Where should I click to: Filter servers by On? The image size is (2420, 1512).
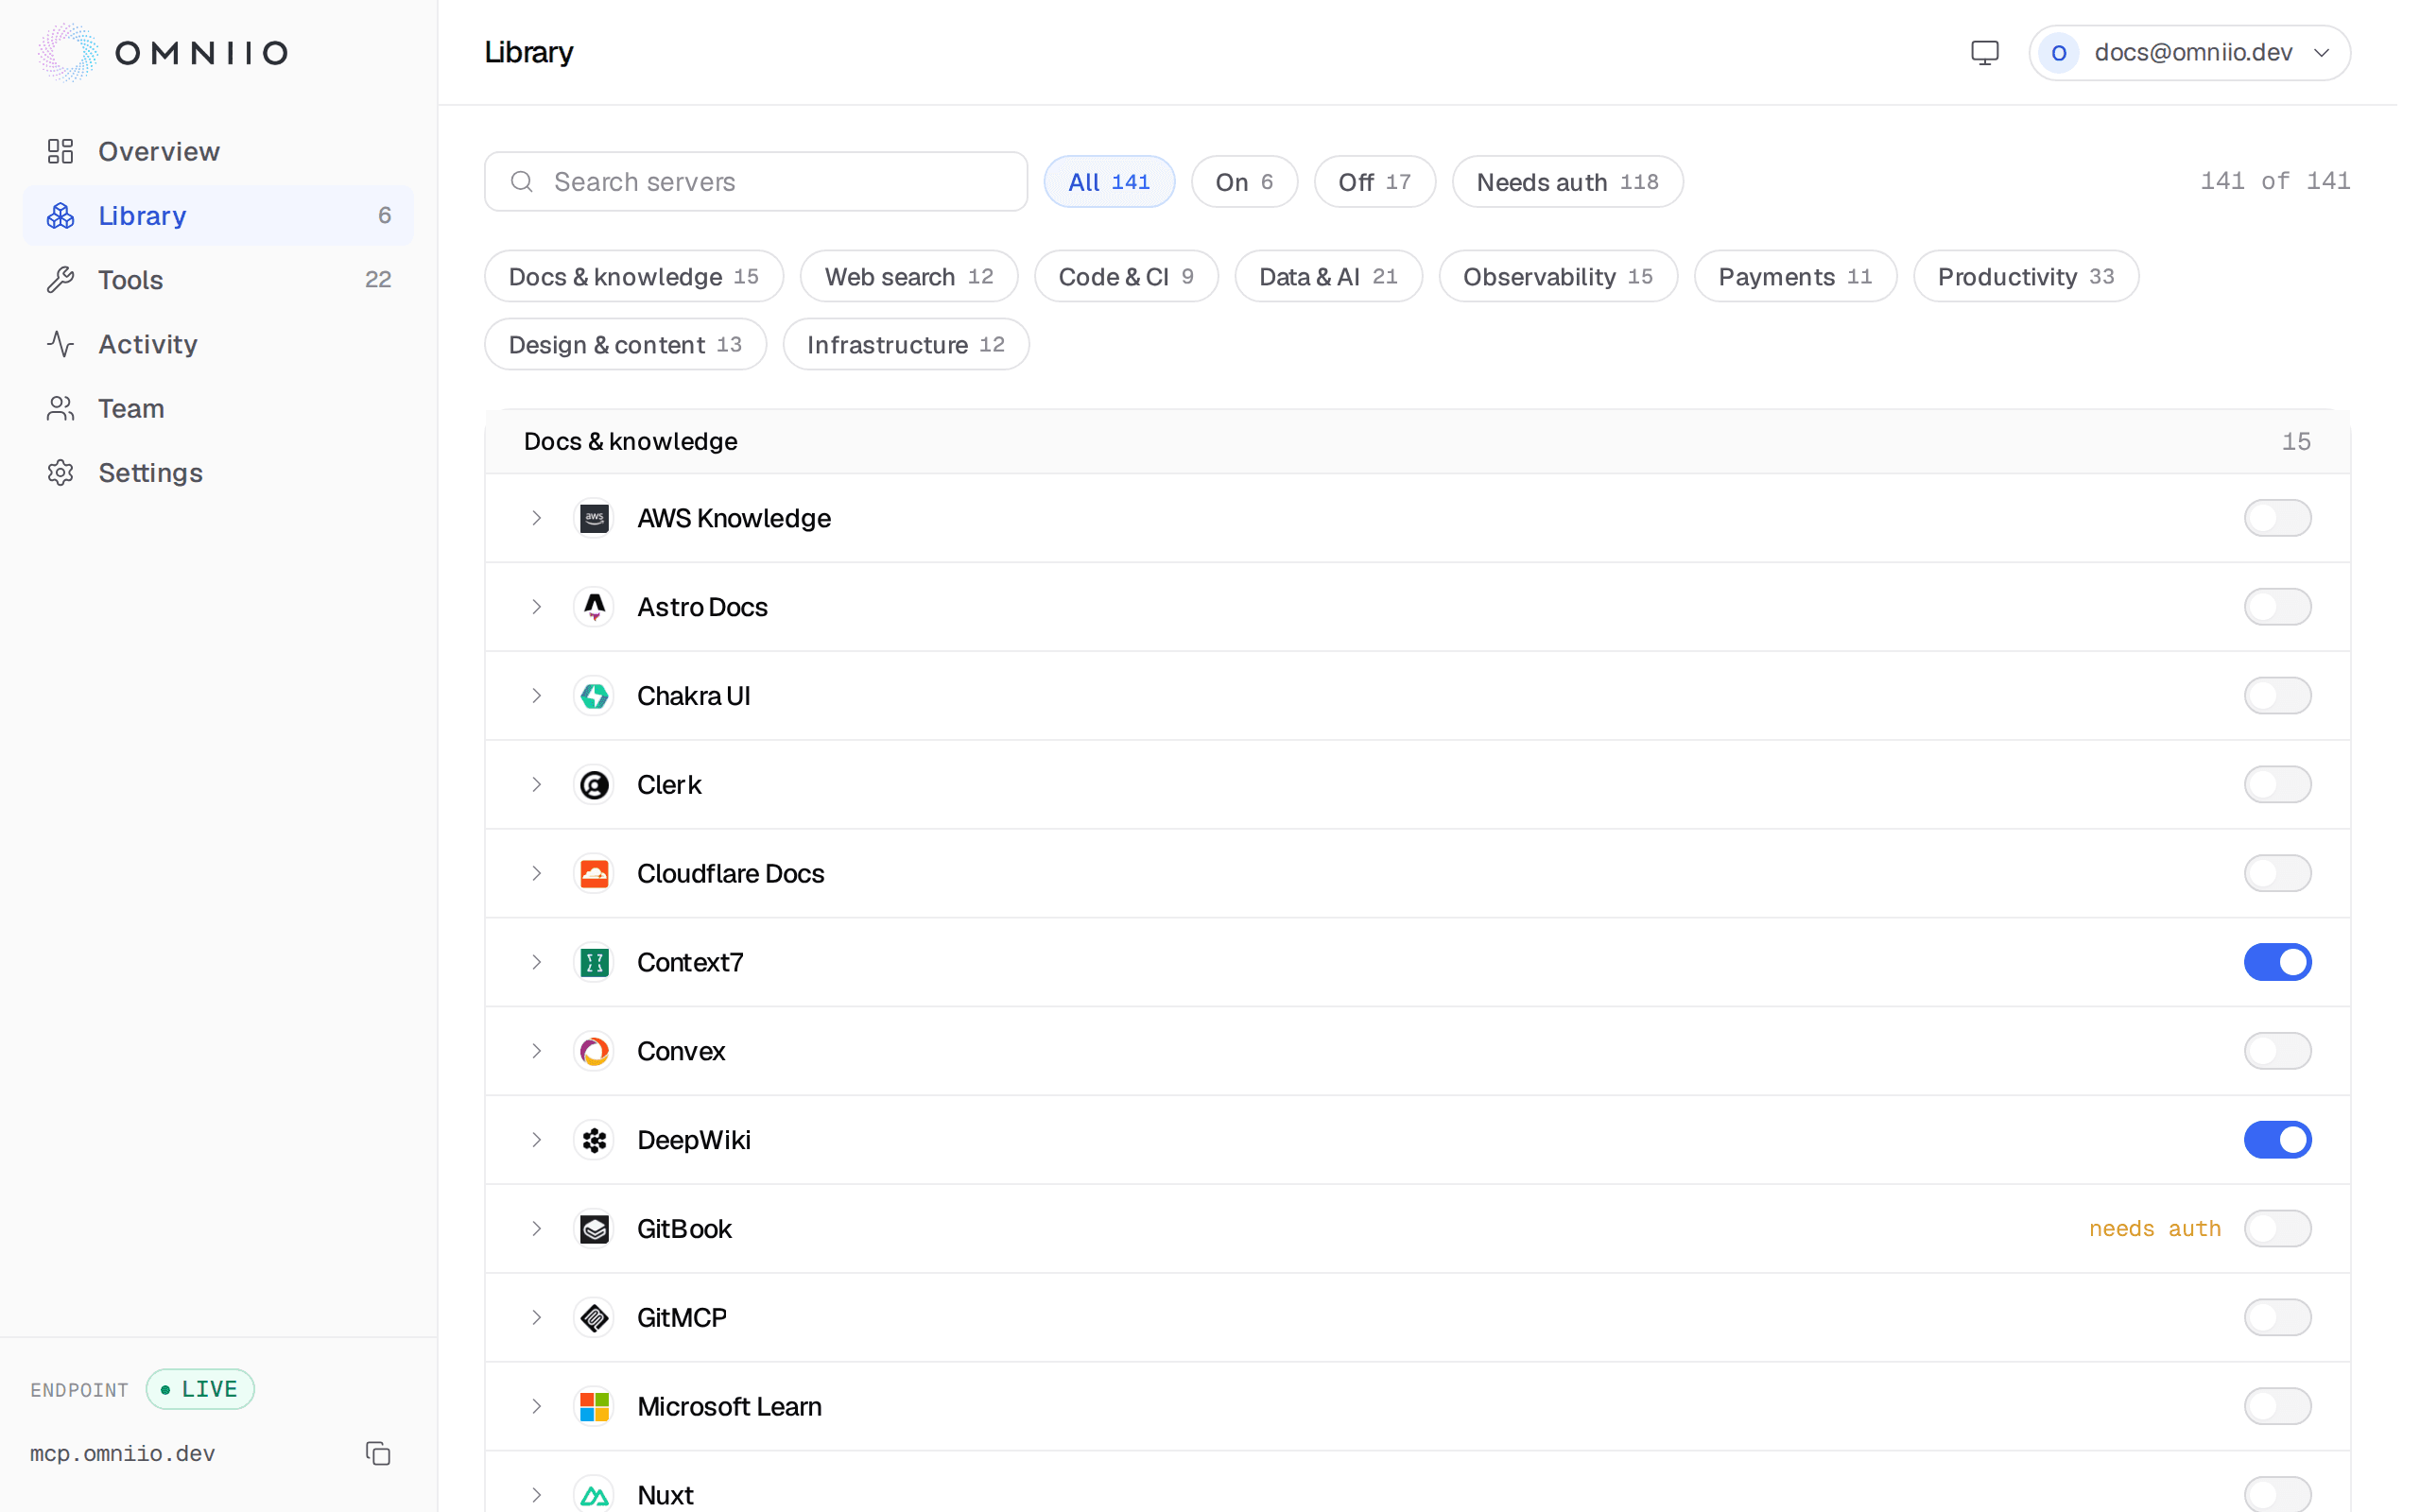(1244, 181)
